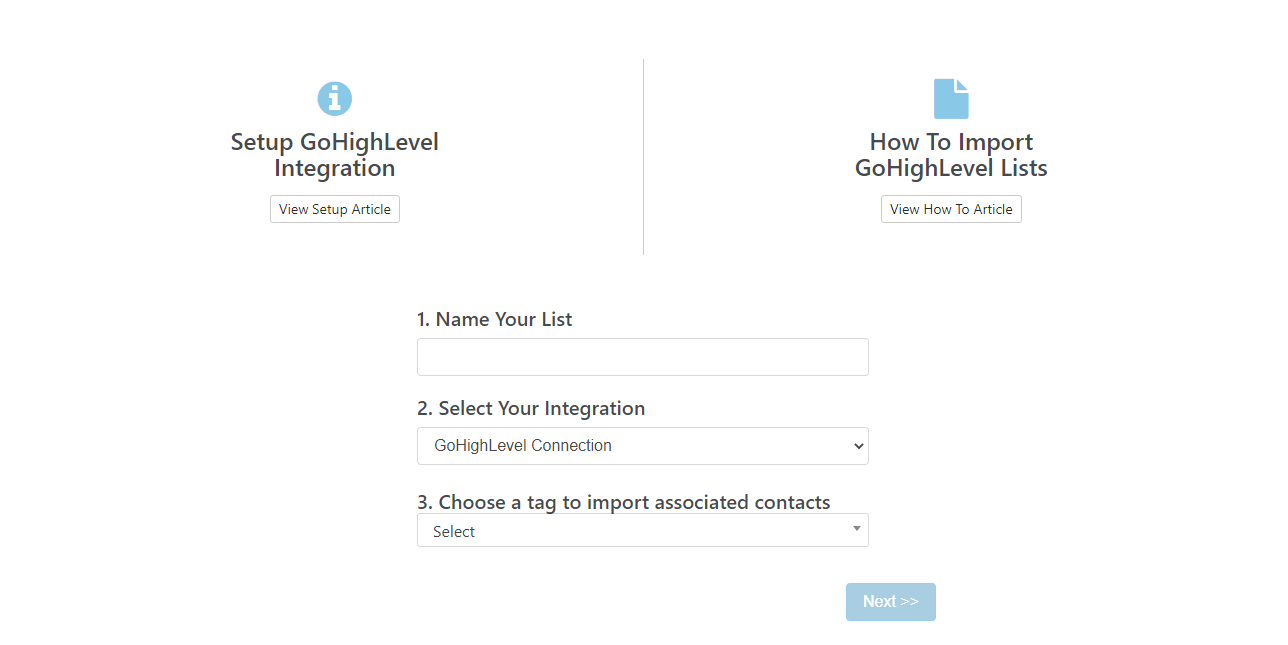This screenshot has width=1288, height=645.
Task: Click the words 'GoHighLevel Lists' in right heading
Action: coord(951,168)
